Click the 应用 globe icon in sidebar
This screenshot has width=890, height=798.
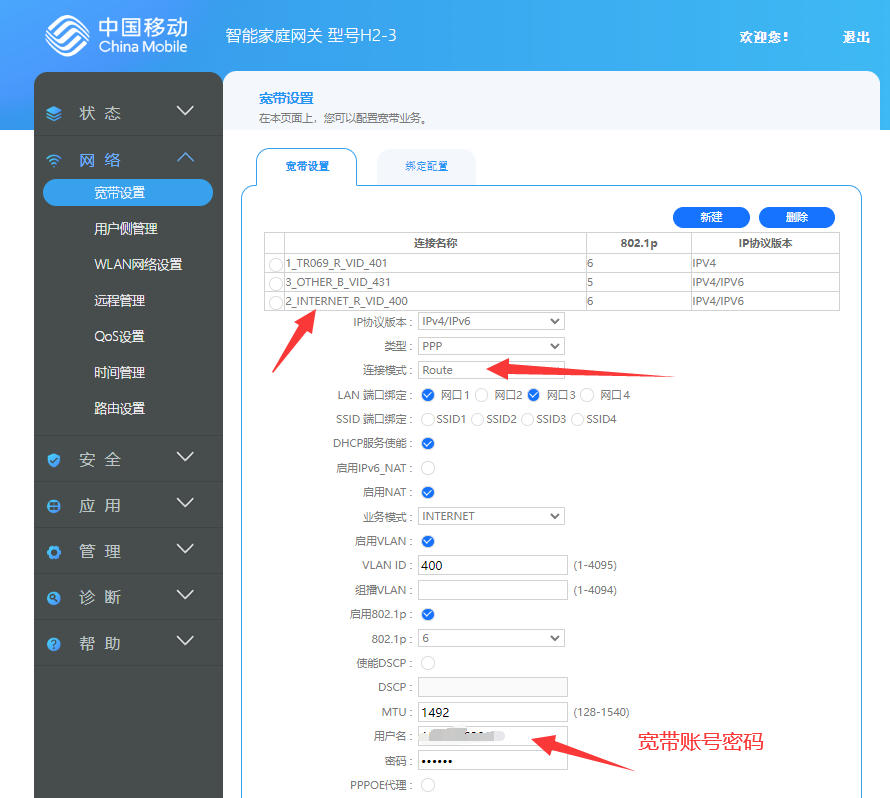point(54,506)
